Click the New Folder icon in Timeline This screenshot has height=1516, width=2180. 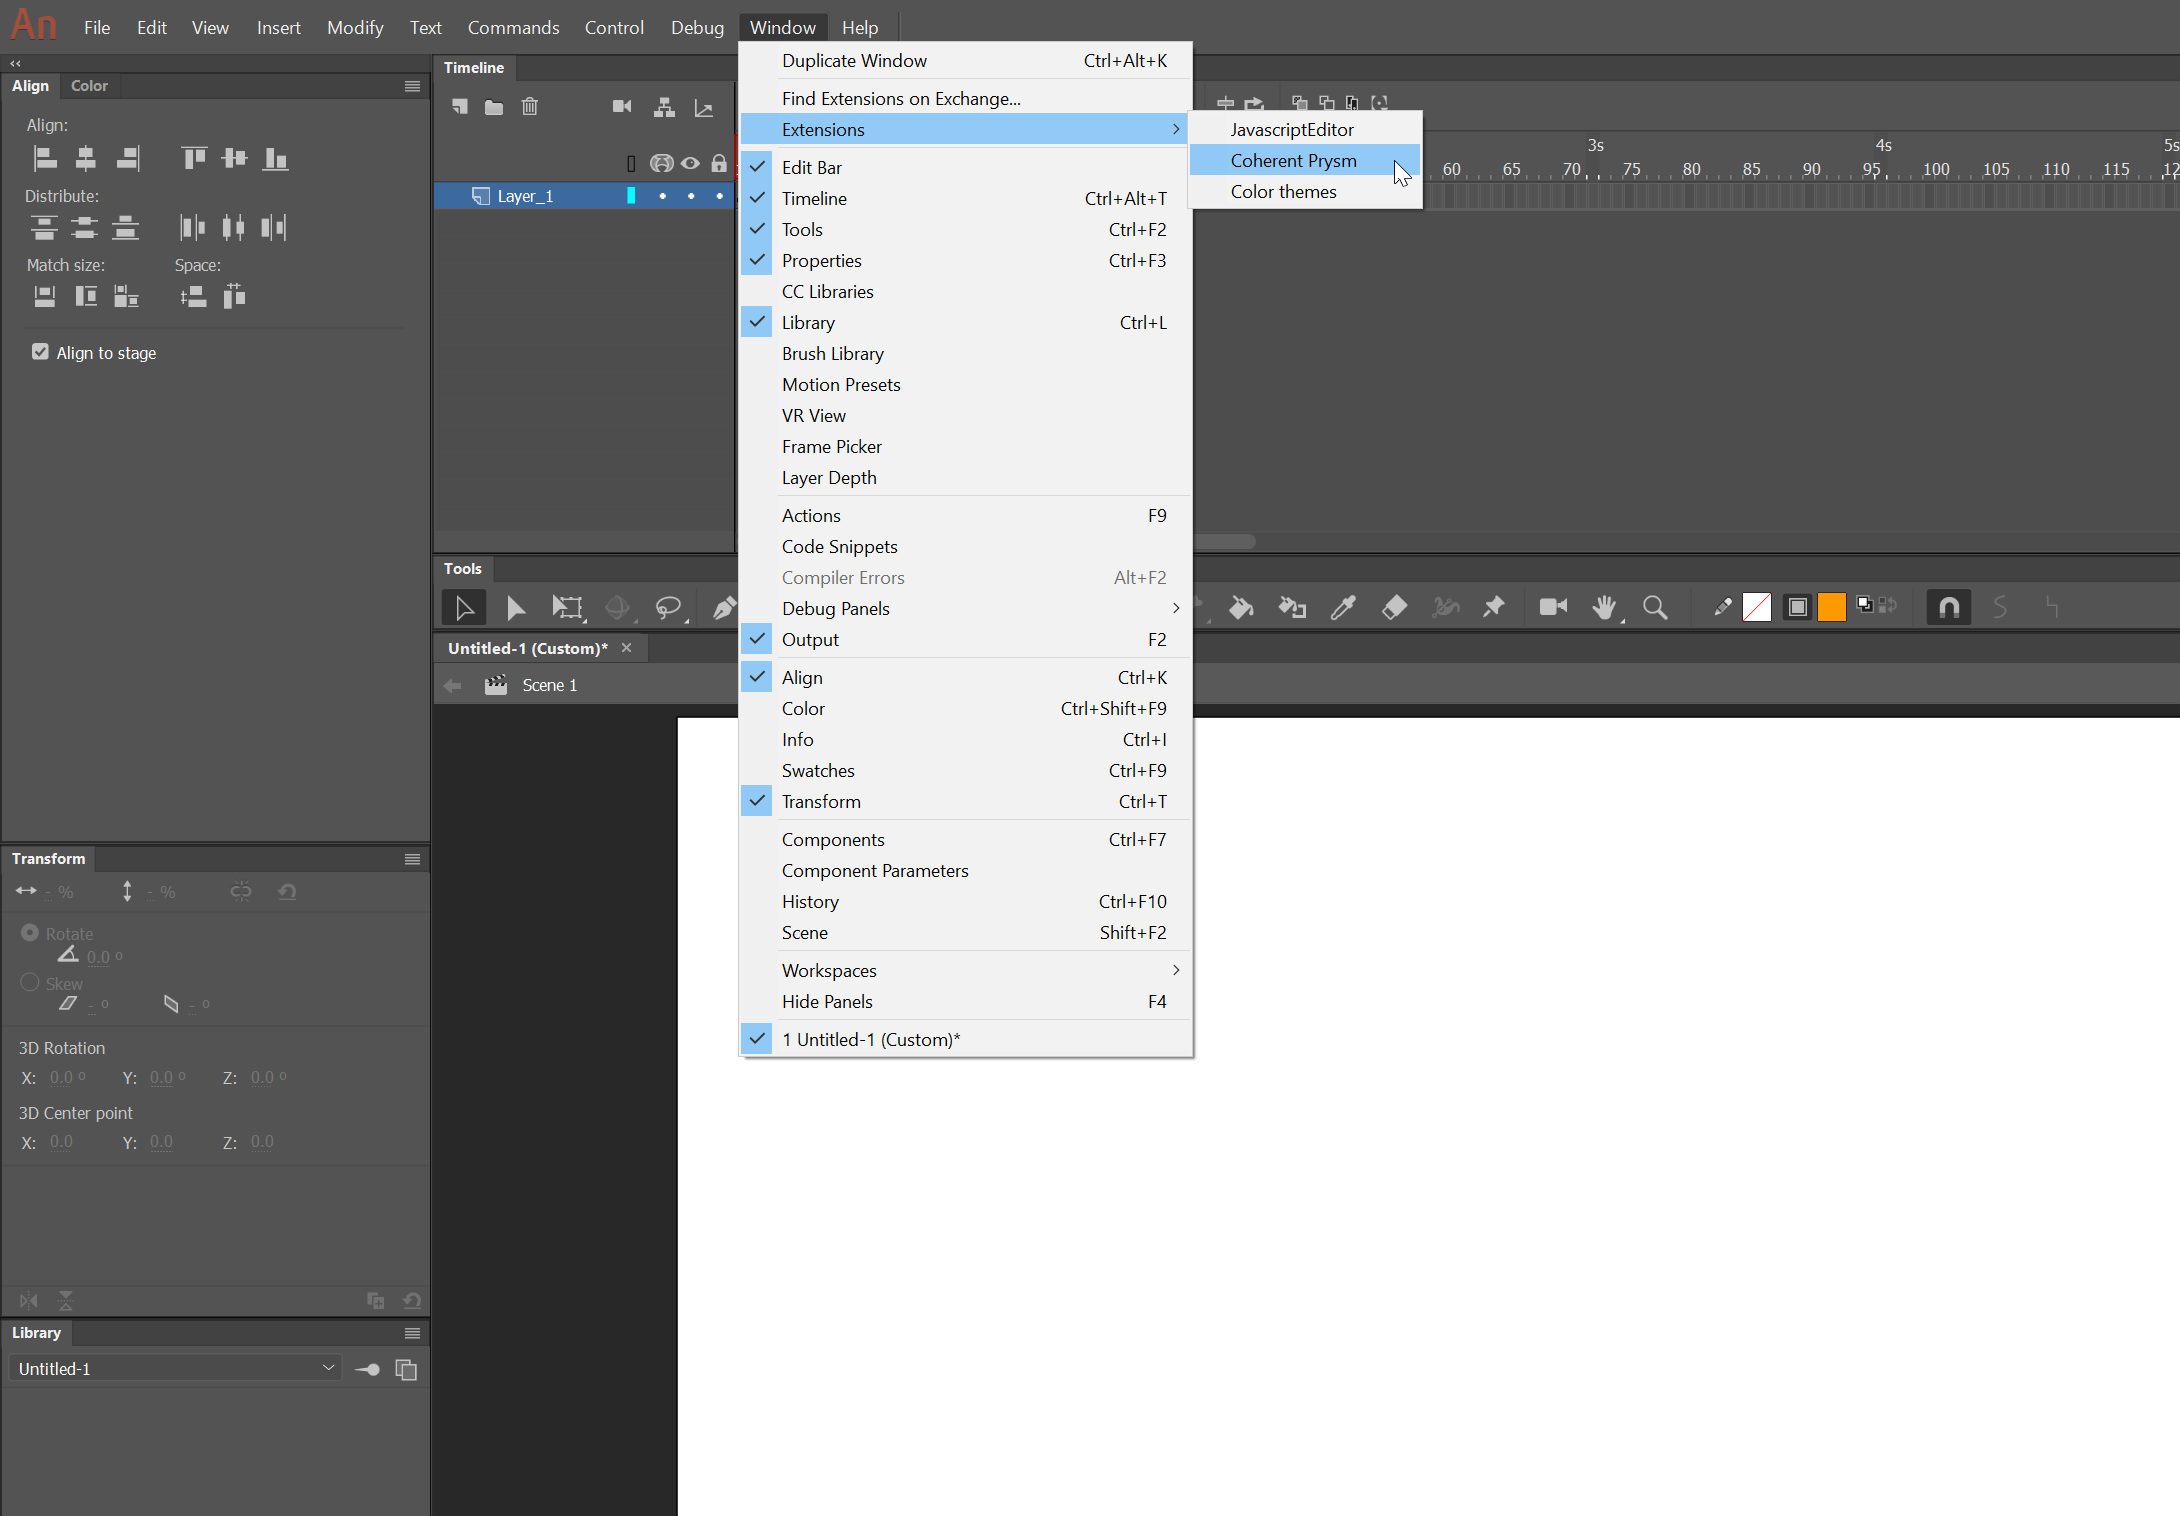494,107
